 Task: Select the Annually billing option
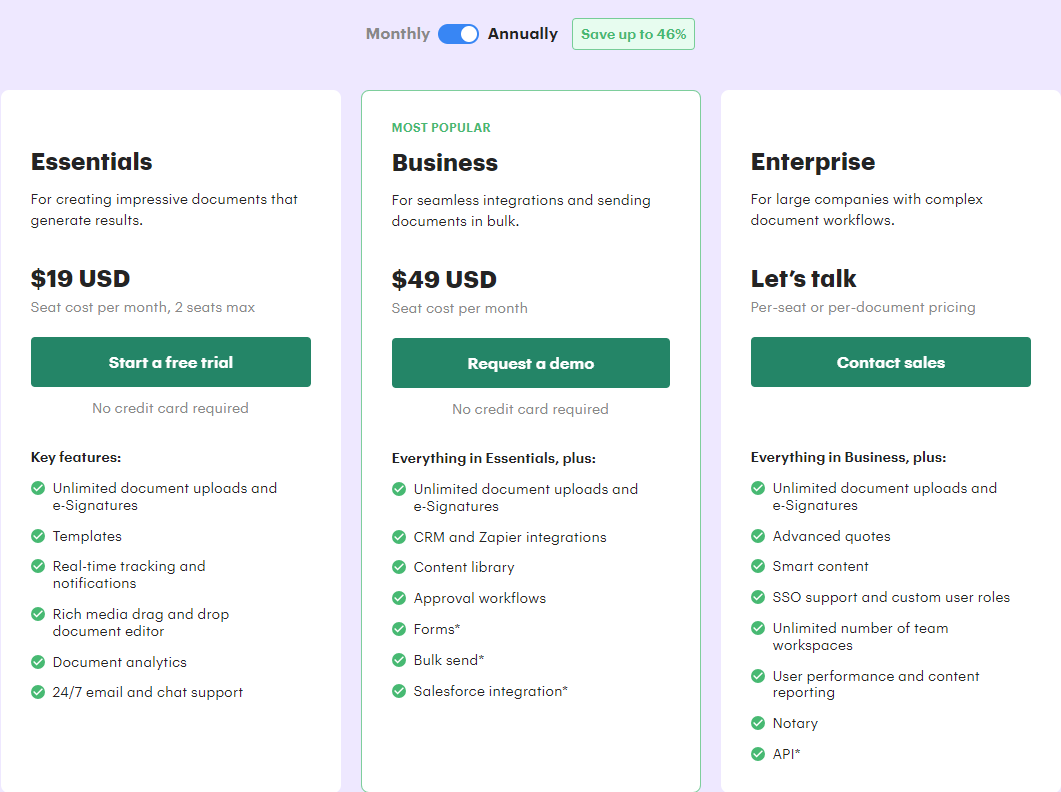click(523, 33)
